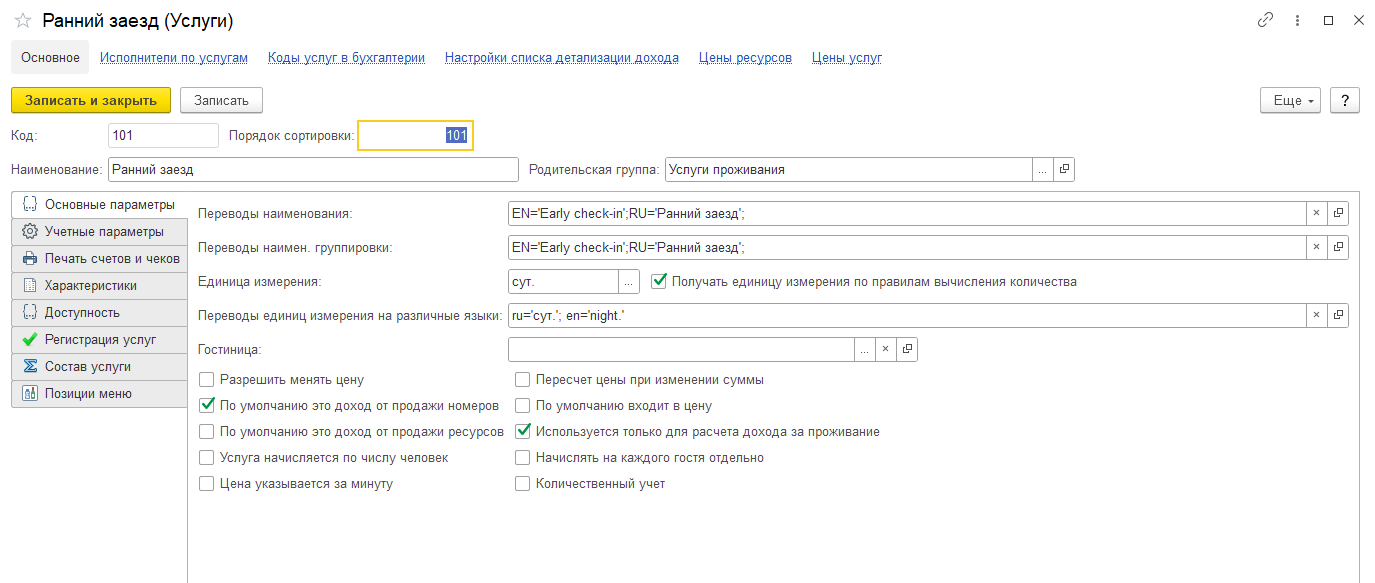This screenshot has width=1375, height=583.
Task: Select the Состав услуги tab
Action: click(99, 367)
